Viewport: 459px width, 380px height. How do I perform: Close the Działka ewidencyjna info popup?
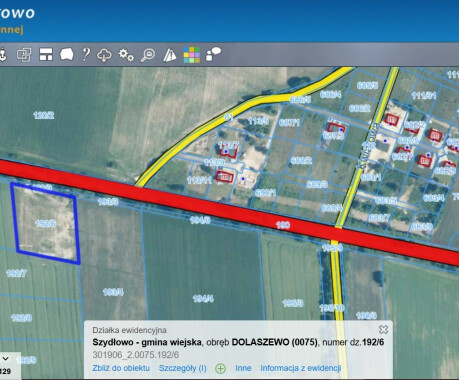[x=383, y=330]
